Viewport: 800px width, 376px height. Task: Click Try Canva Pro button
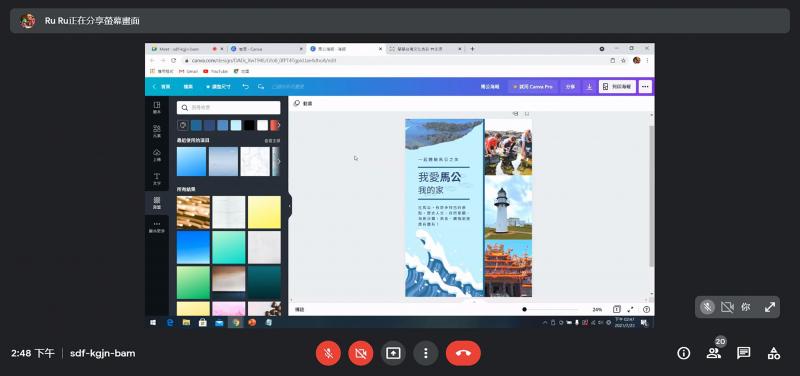pos(533,87)
